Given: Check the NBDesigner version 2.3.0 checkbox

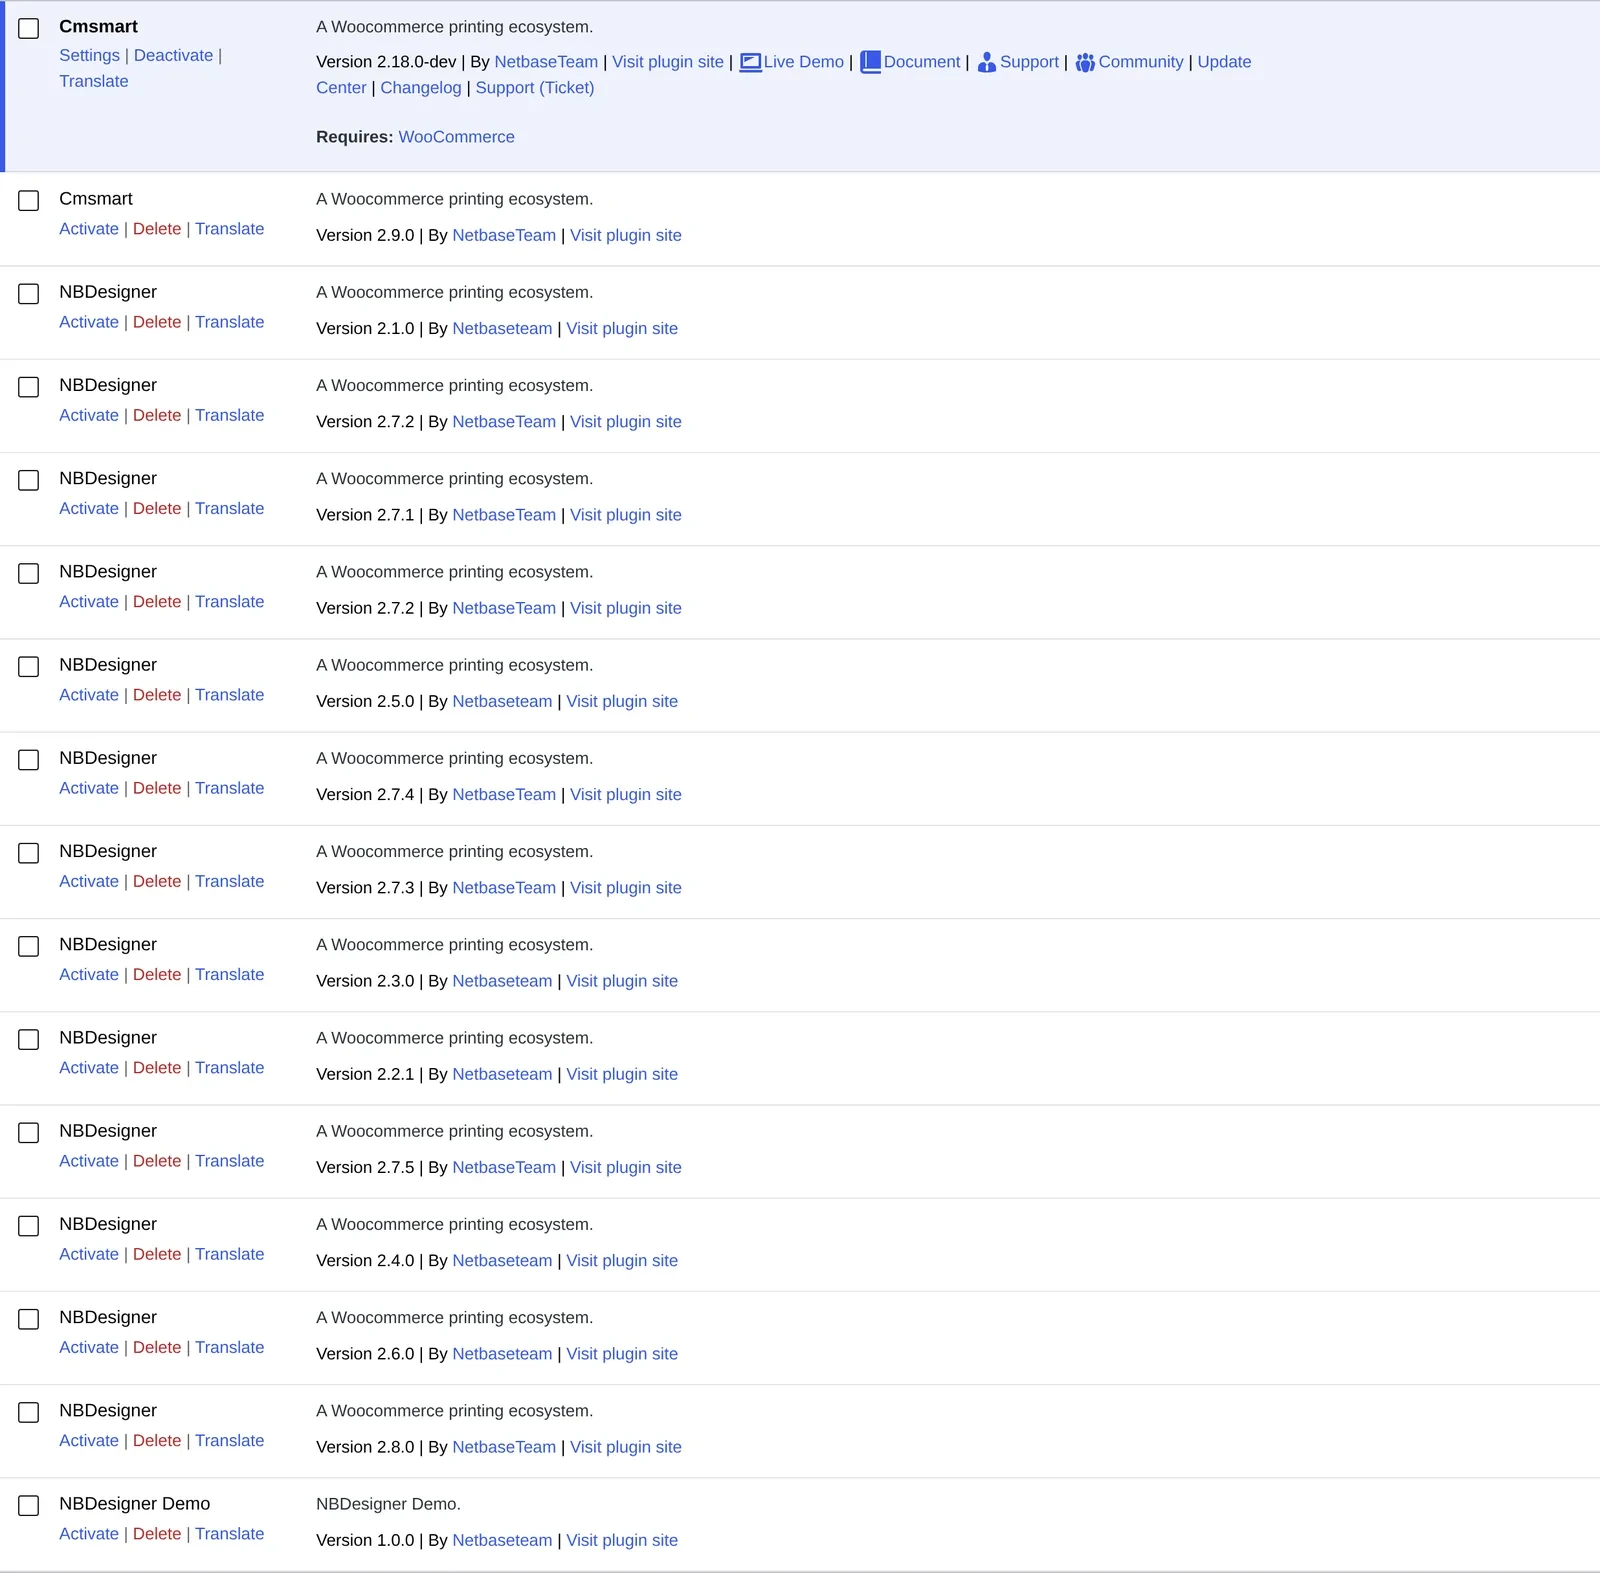Looking at the screenshot, I should tap(29, 946).
